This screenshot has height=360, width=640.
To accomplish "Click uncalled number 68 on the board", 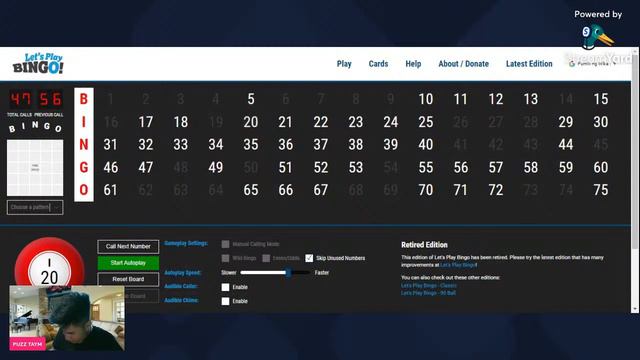I will coord(356,190).
